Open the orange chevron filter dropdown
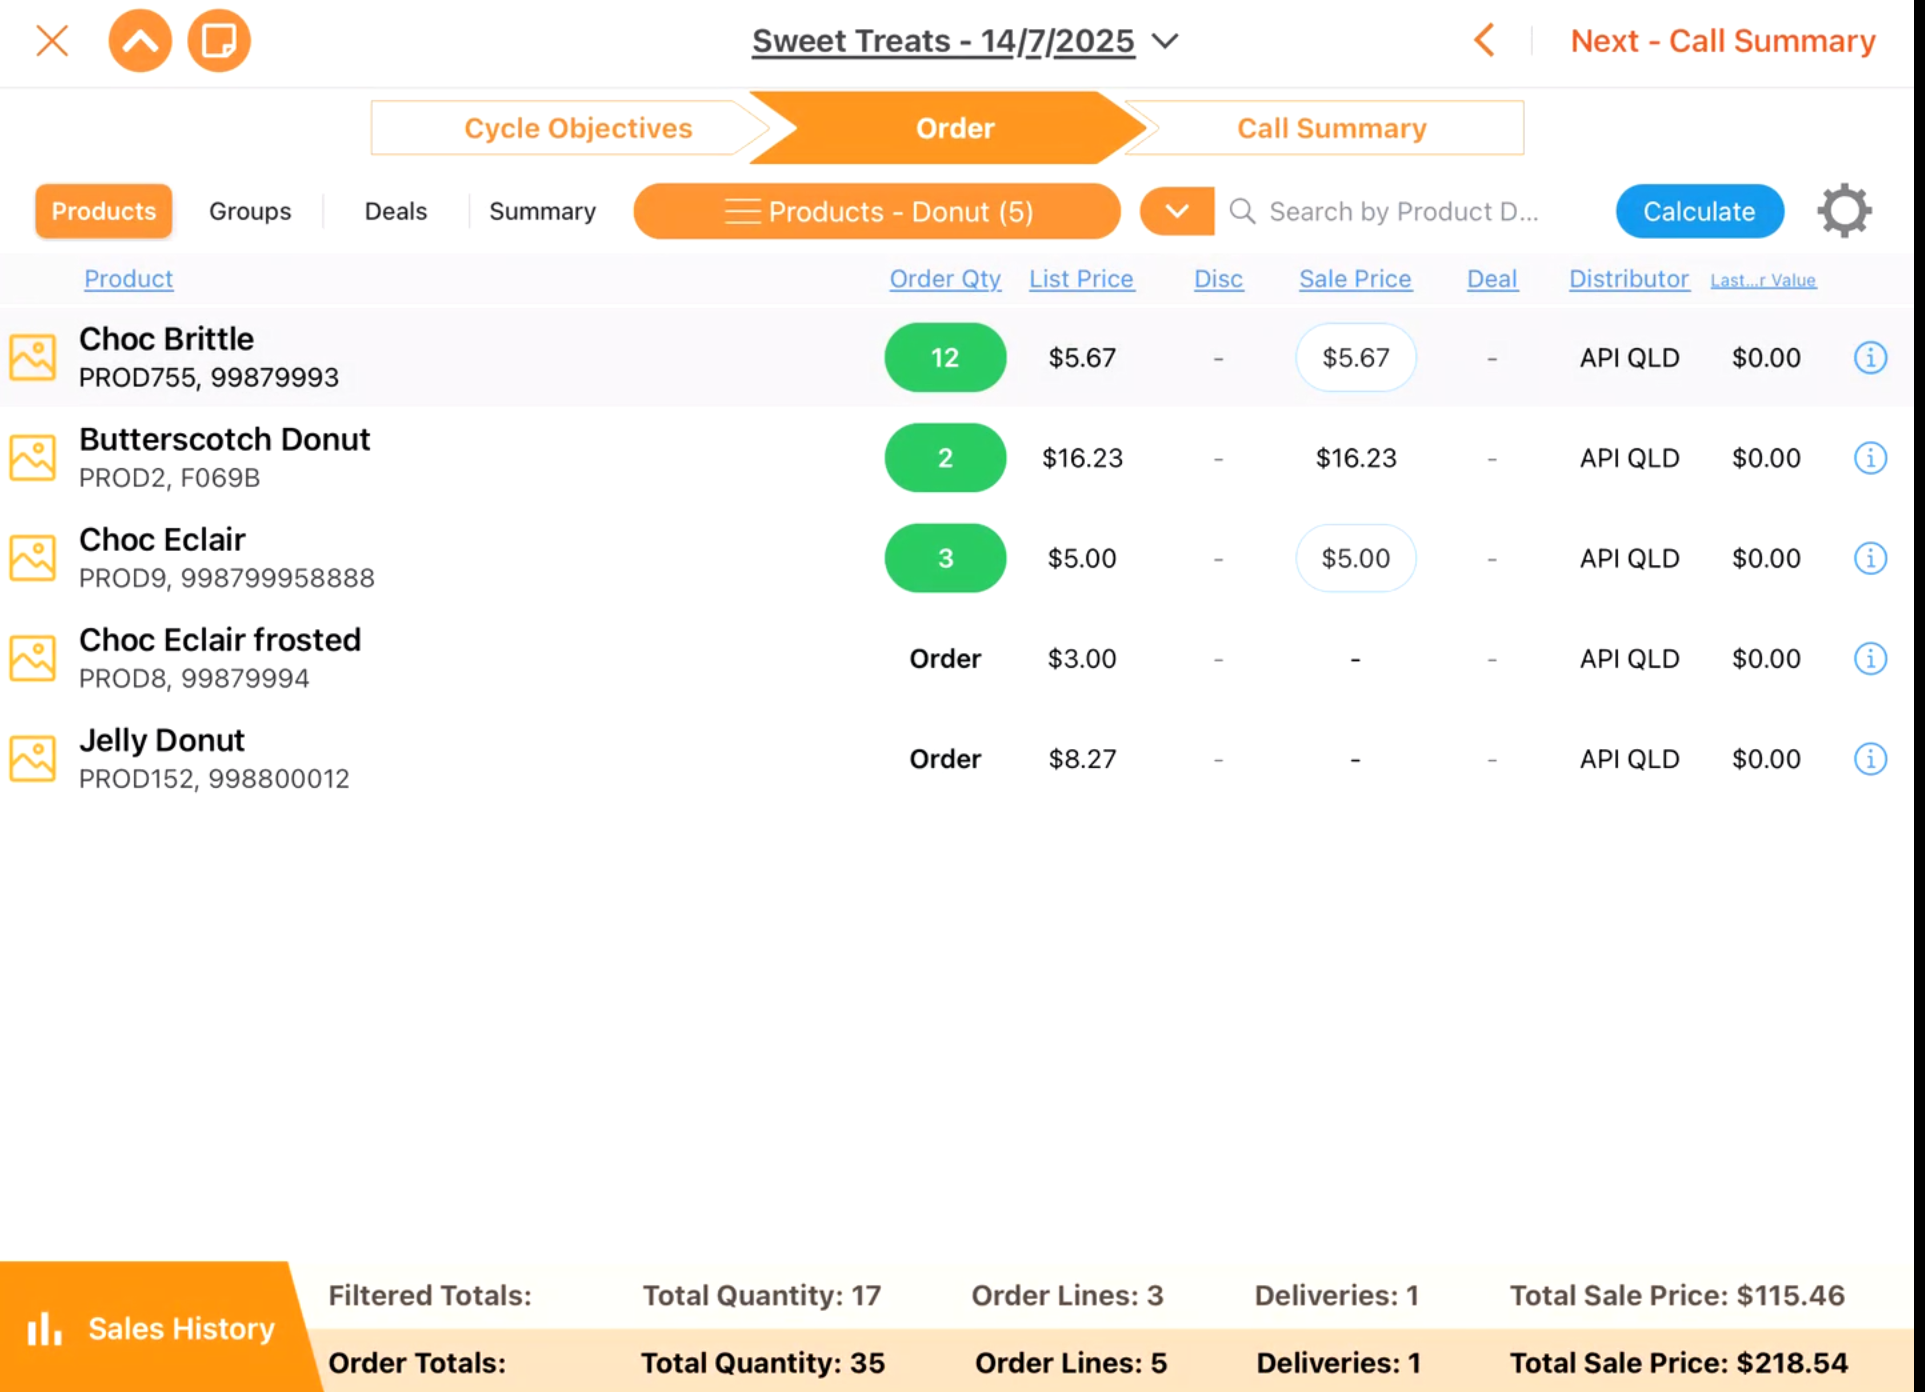The image size is (1925, 1392). [x=1176, y=211]
